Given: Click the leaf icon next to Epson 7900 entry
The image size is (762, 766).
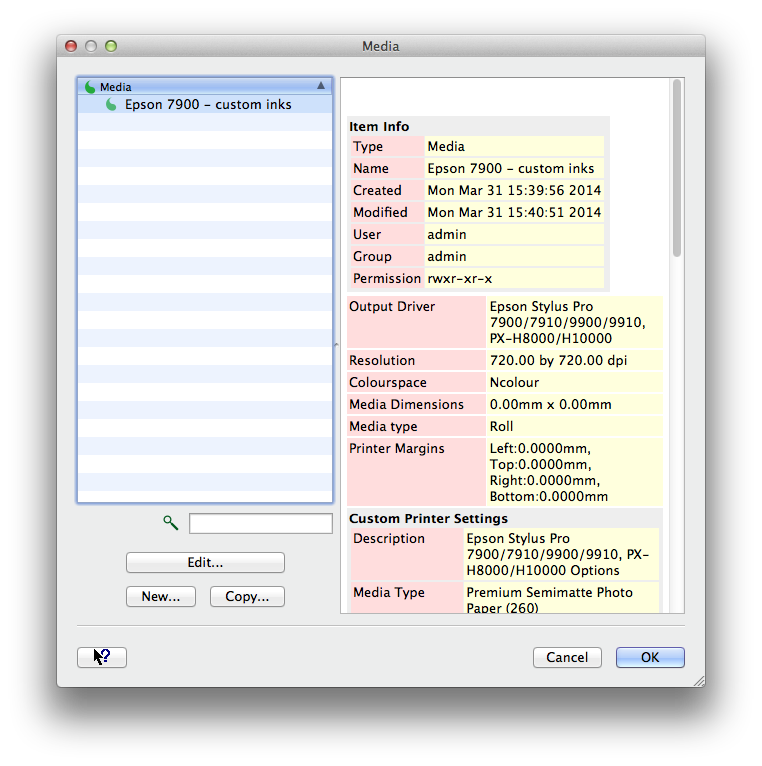Looking at the screenshot, I should coord(111,105).
